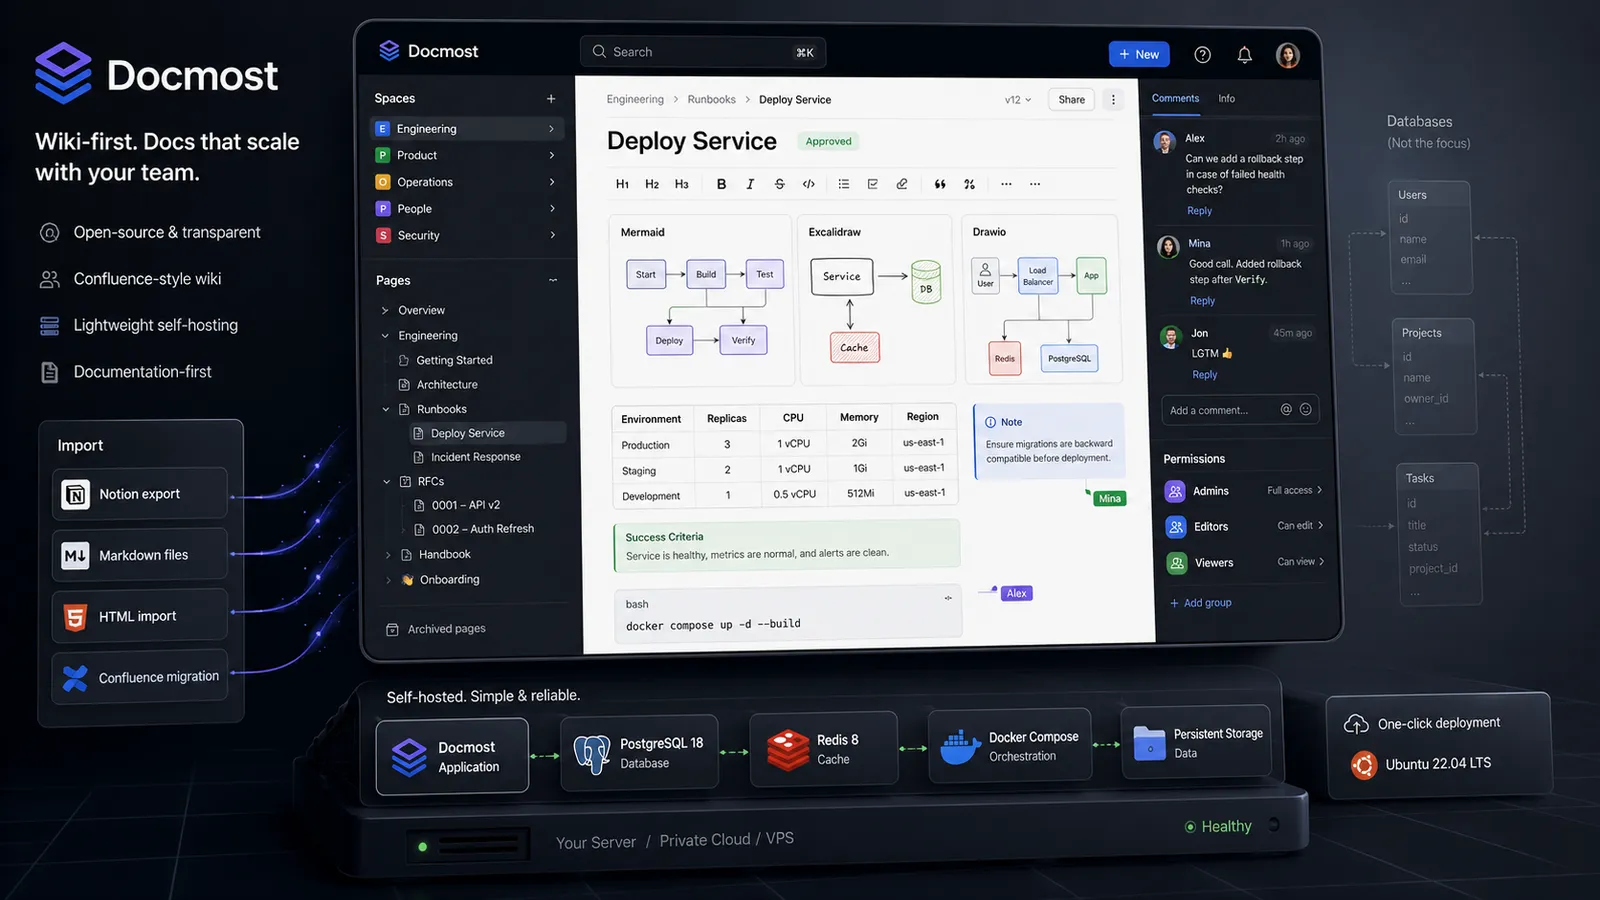Click the mention @ icon in comment box
Image resolution: width=1600 pixels, height=900 pixels.
pyautogui.click(x=1286, y=409)
